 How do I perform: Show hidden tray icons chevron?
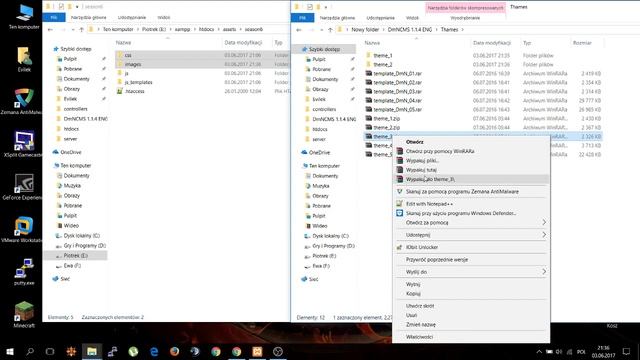[539, 351]
